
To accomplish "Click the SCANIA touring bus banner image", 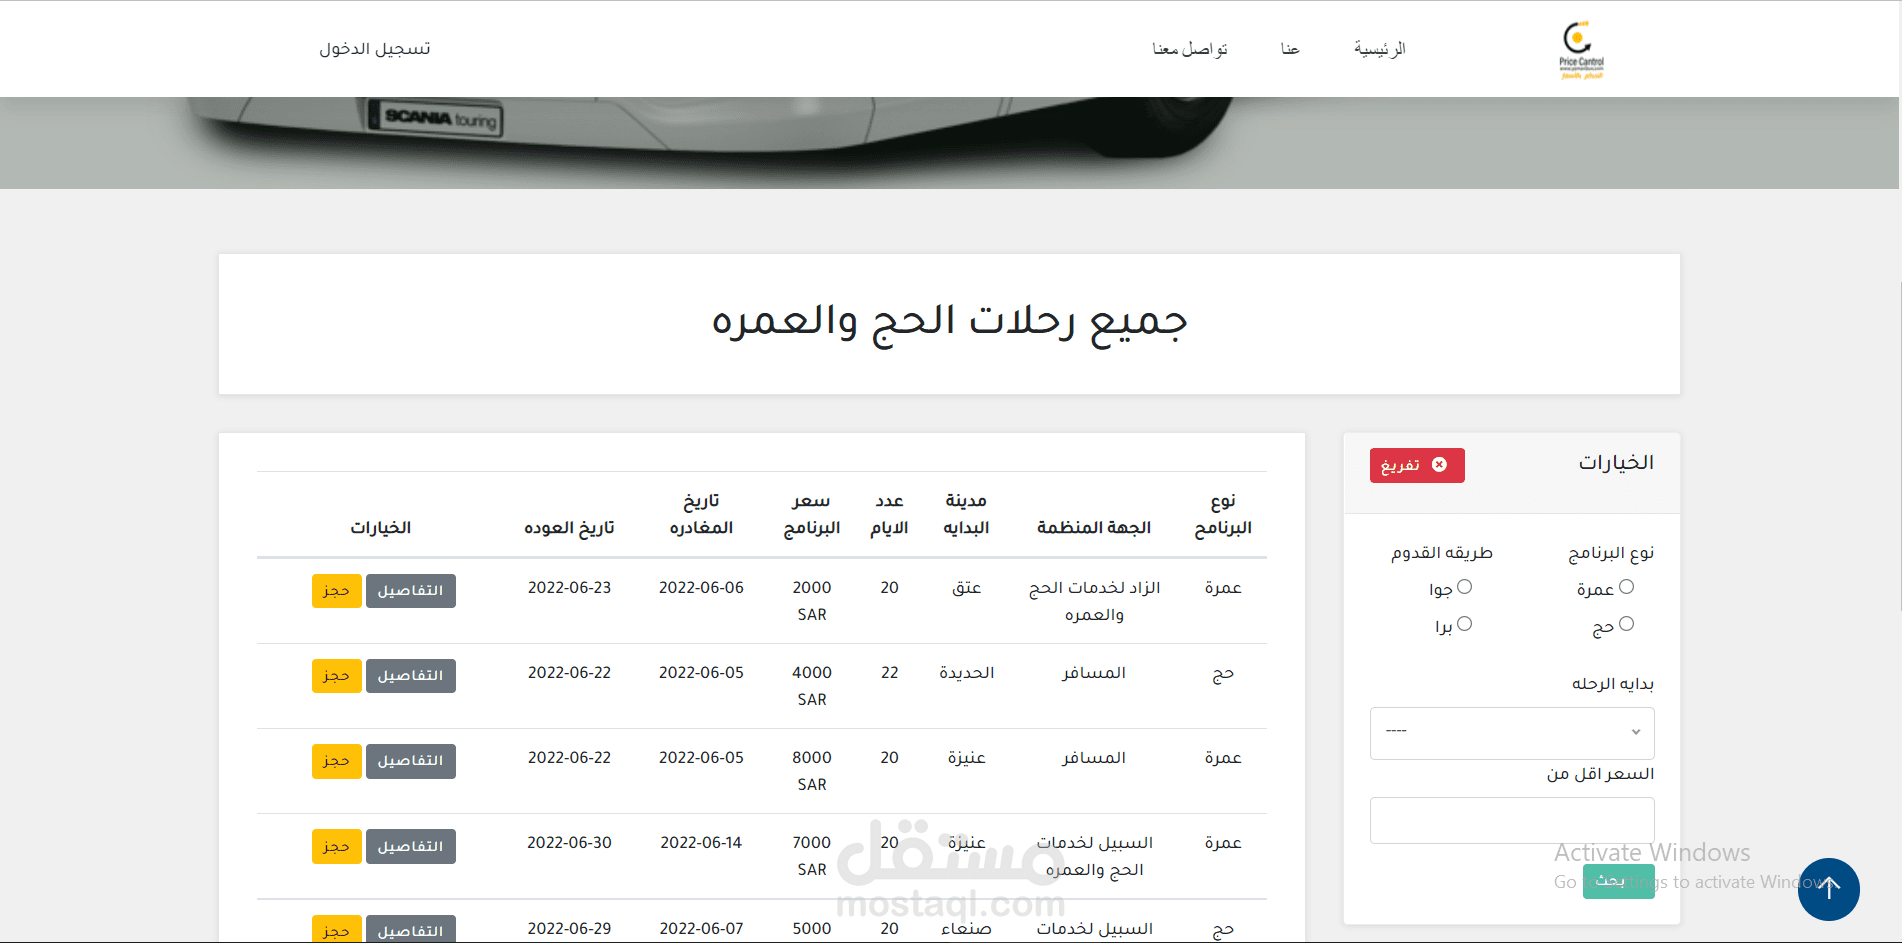I will [x=949, y=143].
